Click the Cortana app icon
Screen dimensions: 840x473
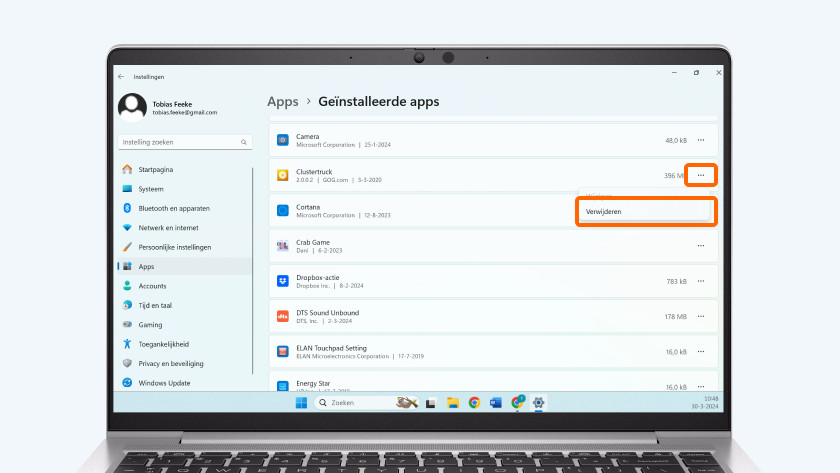[x=283, y=211]
